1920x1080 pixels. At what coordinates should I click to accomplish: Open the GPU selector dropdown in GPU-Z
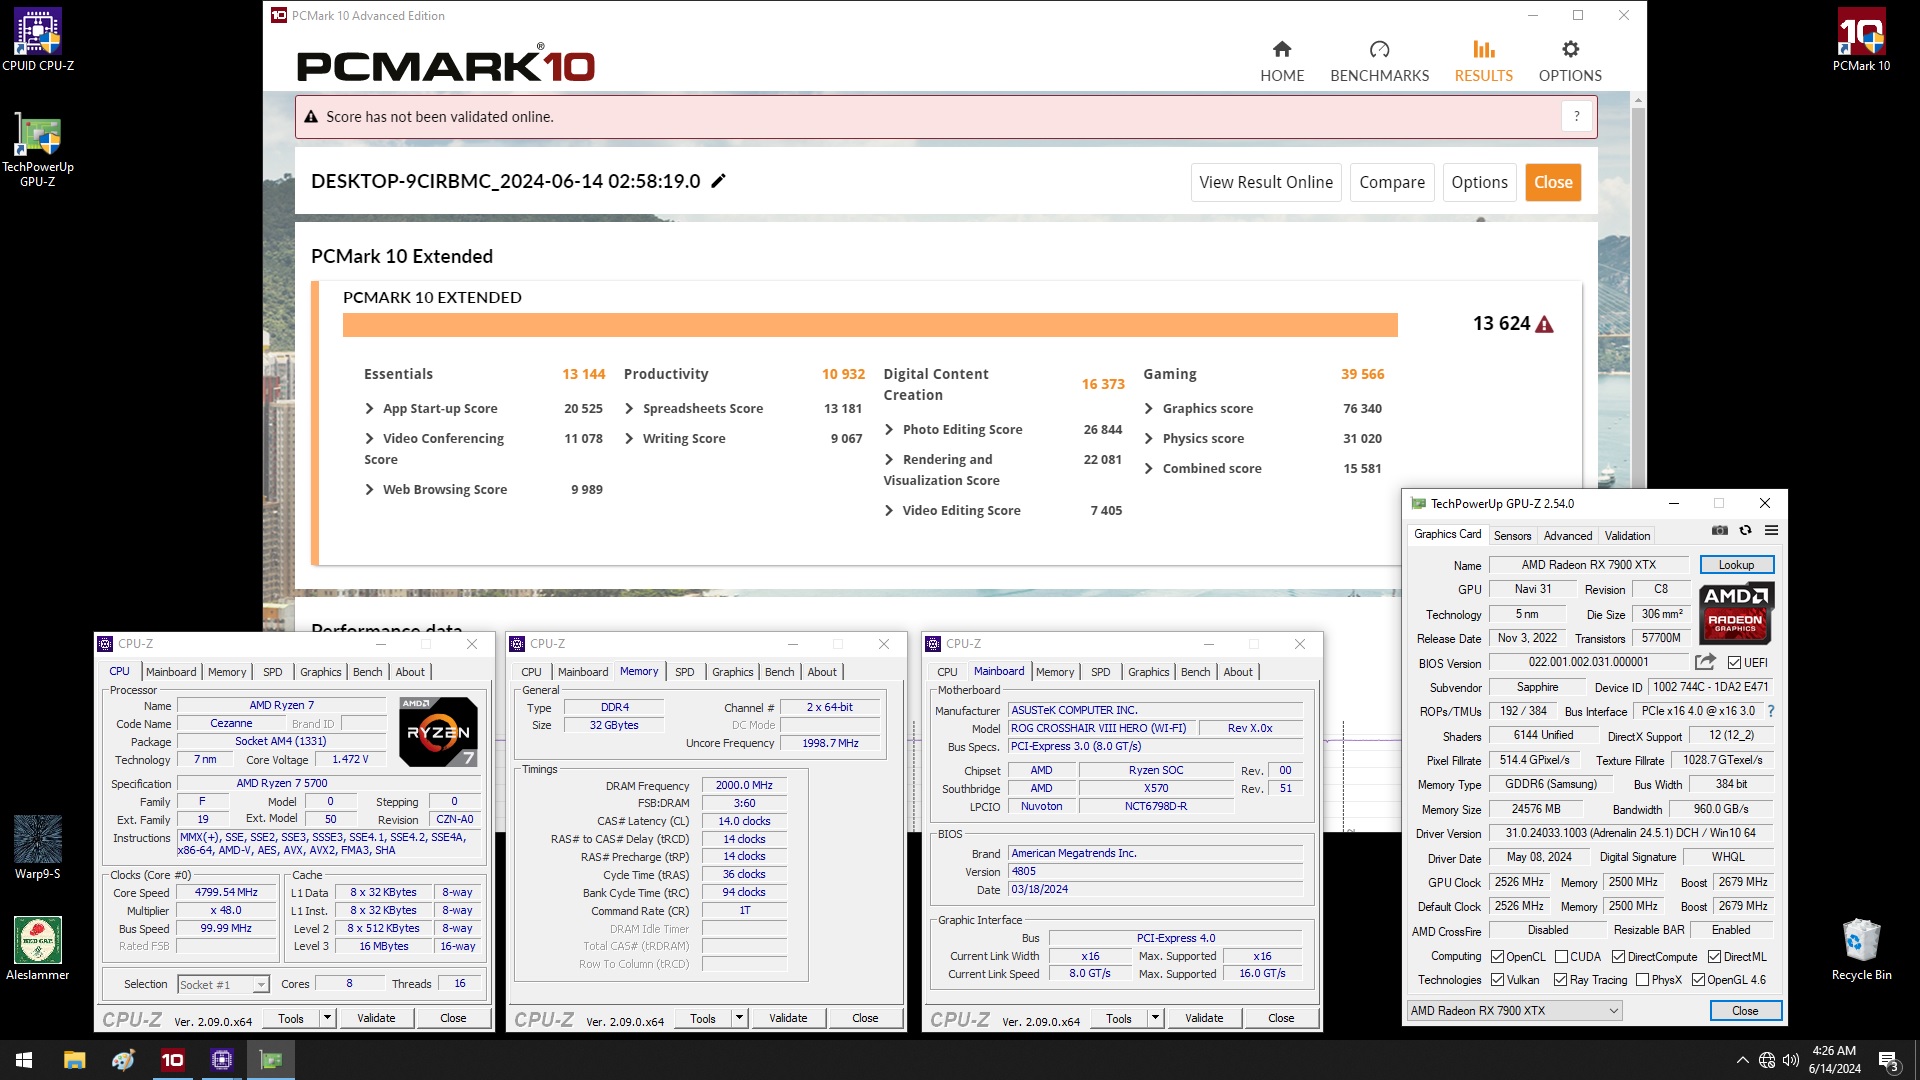click(x=1514, y=1011)
